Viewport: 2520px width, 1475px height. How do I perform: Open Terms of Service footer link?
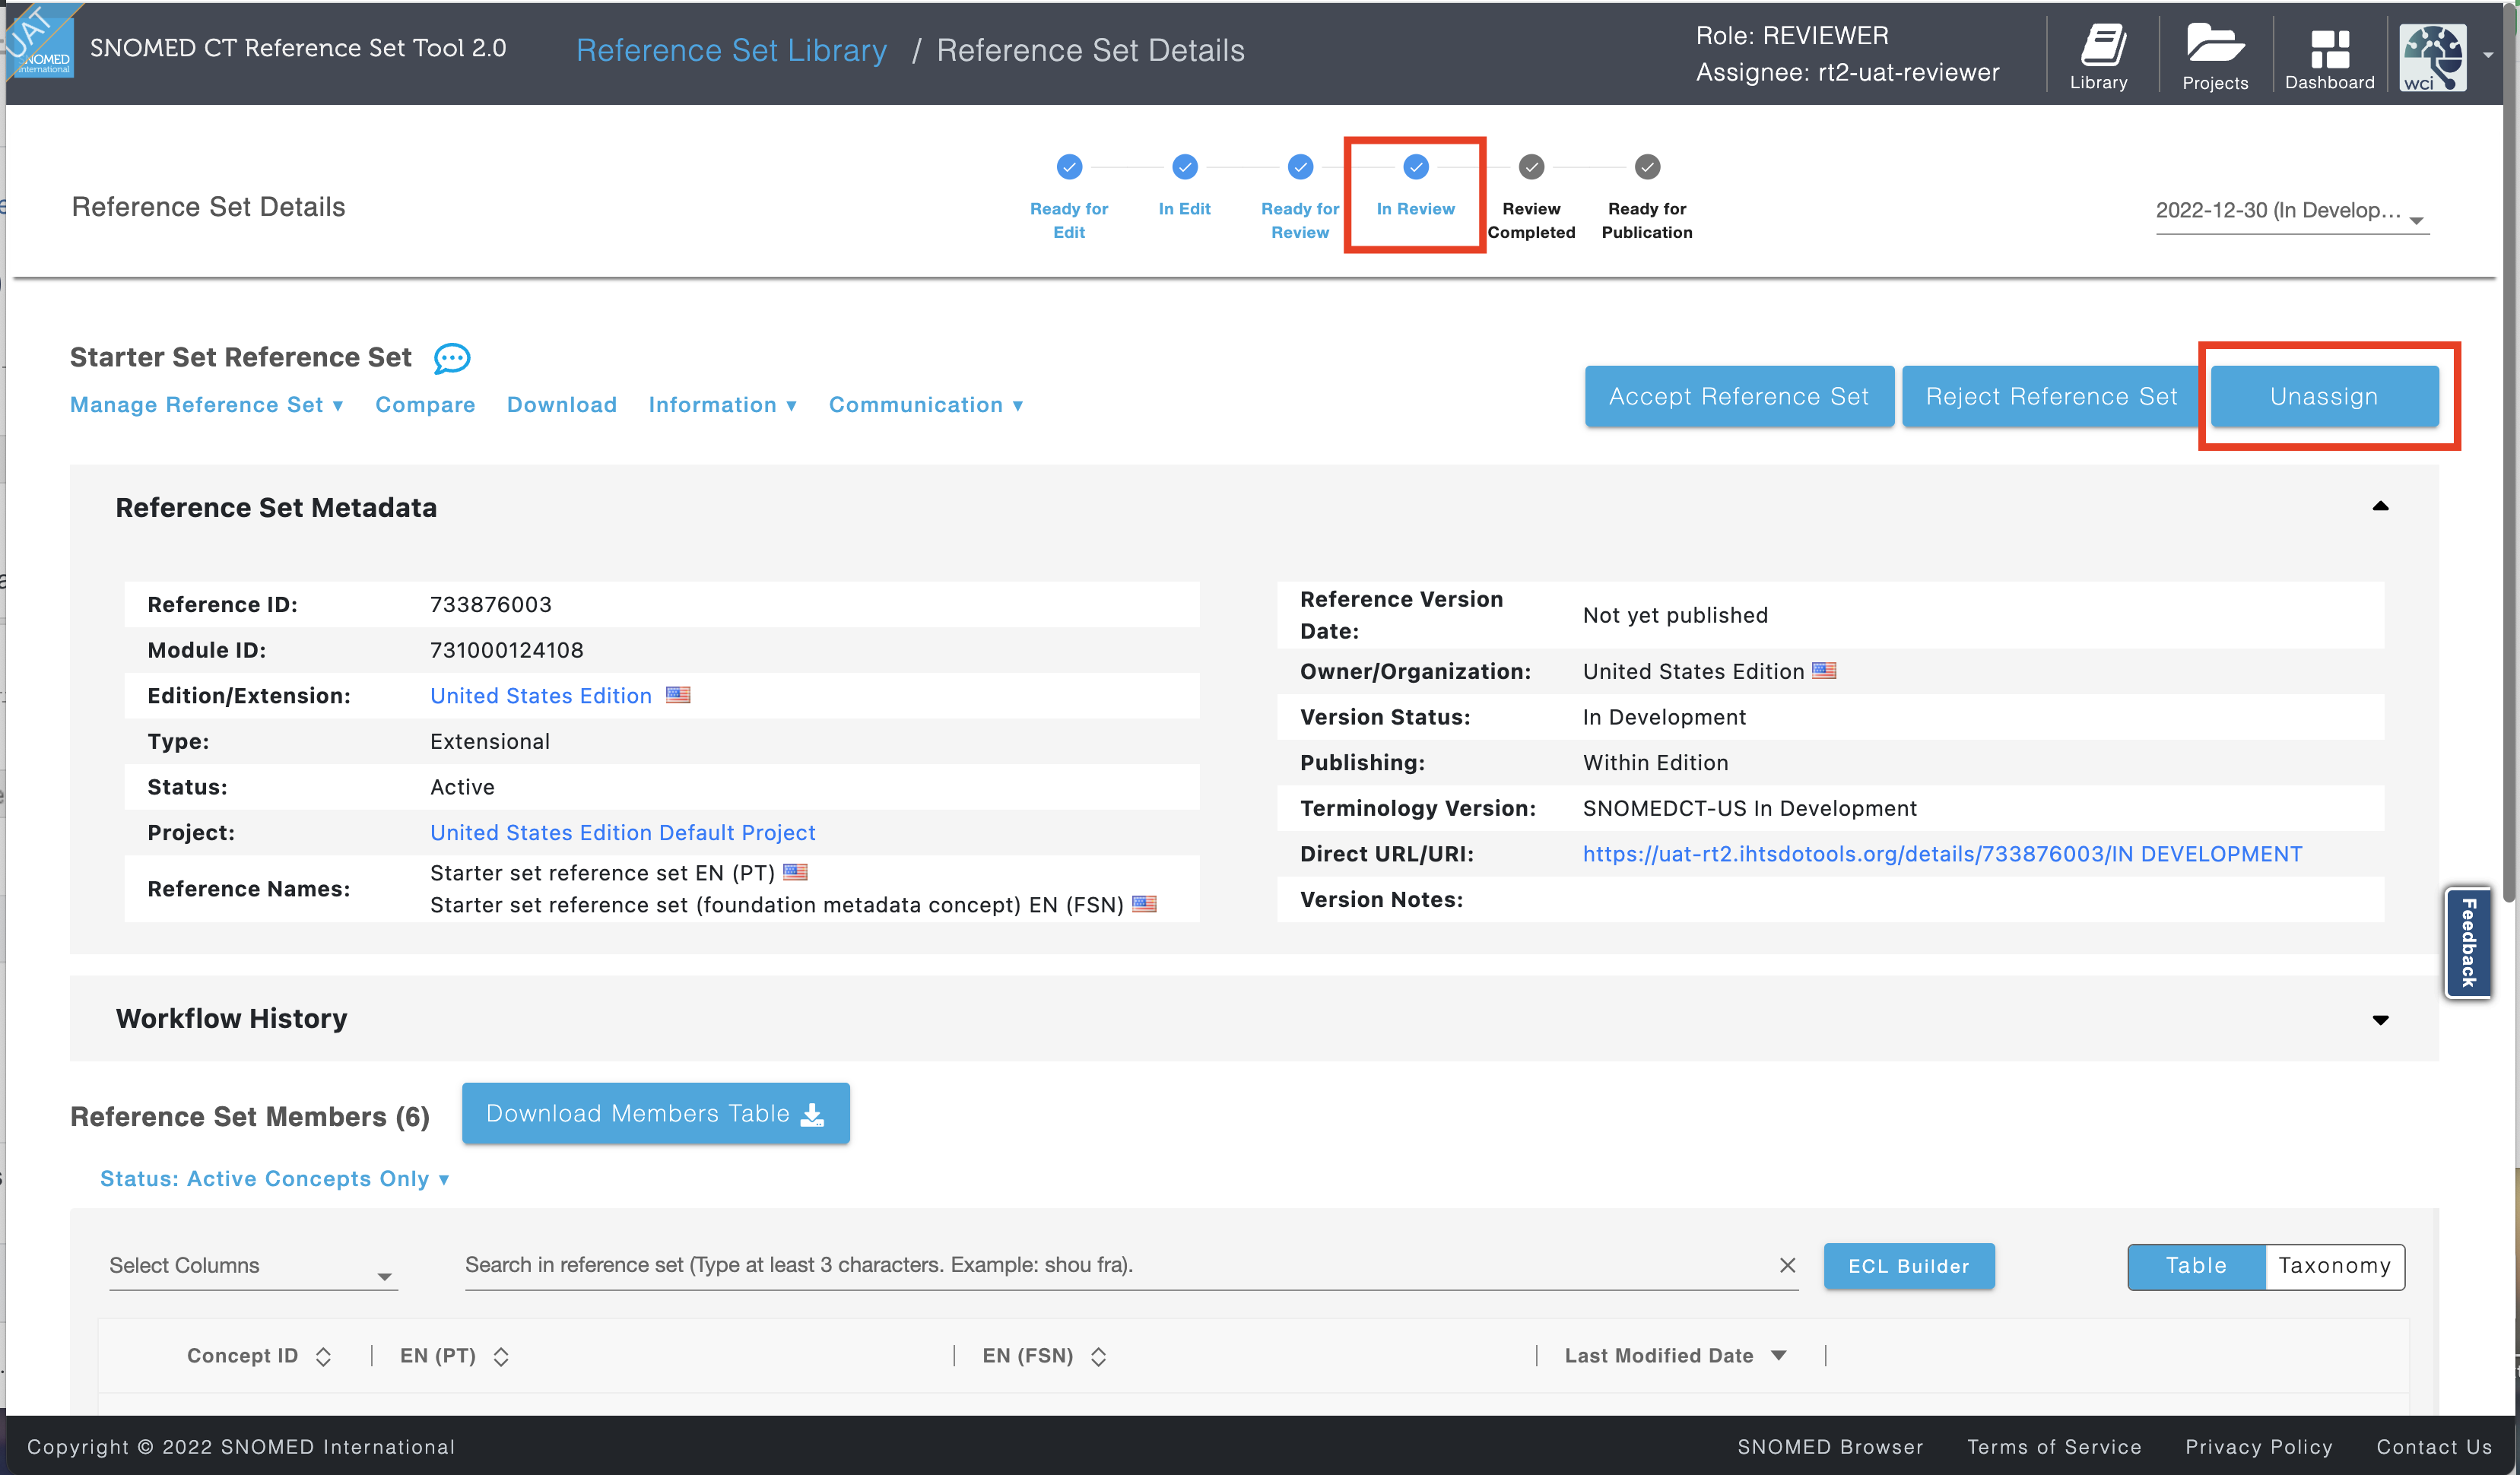tap(2054, 1447)
